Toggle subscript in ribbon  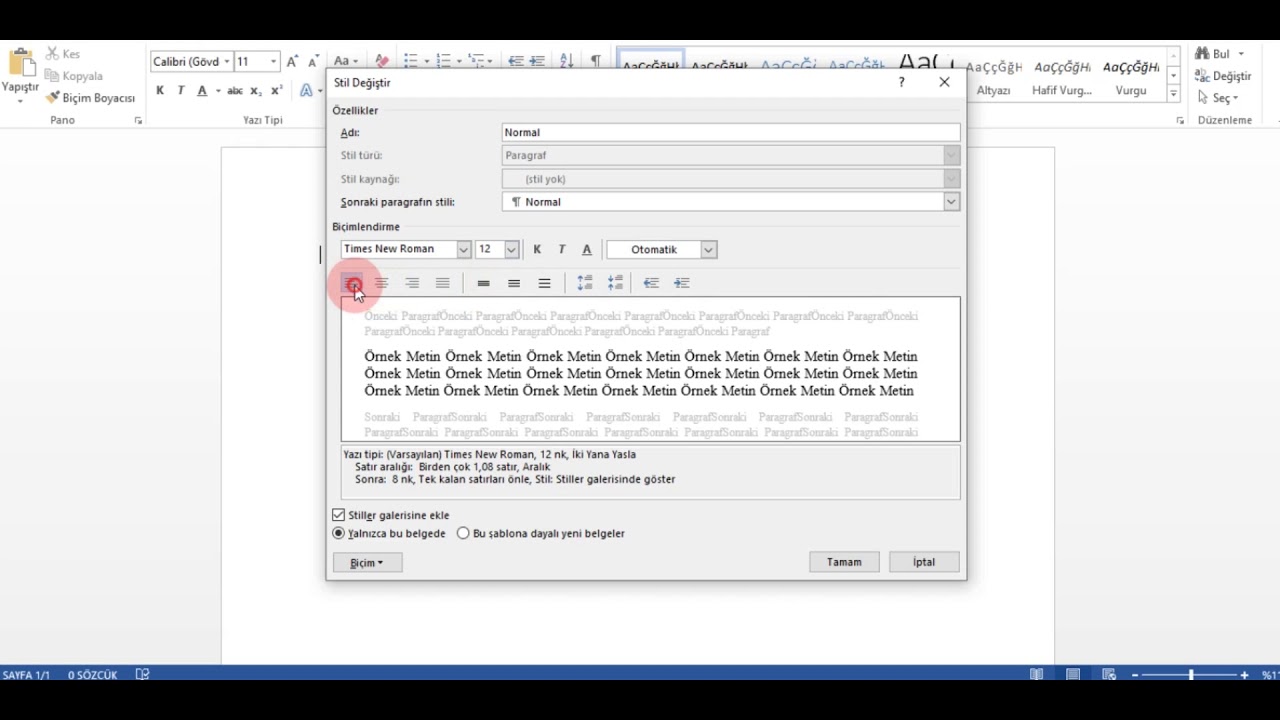[x=256, y=91]
